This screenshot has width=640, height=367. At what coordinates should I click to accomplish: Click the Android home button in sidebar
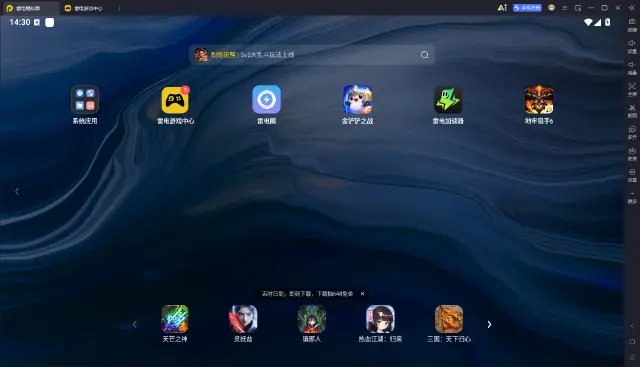[632, 341]
